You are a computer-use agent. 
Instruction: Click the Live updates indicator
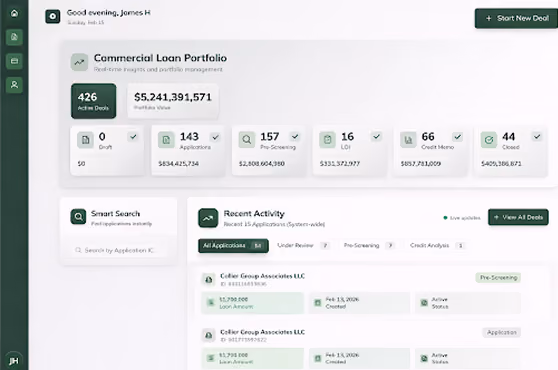pos(462,218)
